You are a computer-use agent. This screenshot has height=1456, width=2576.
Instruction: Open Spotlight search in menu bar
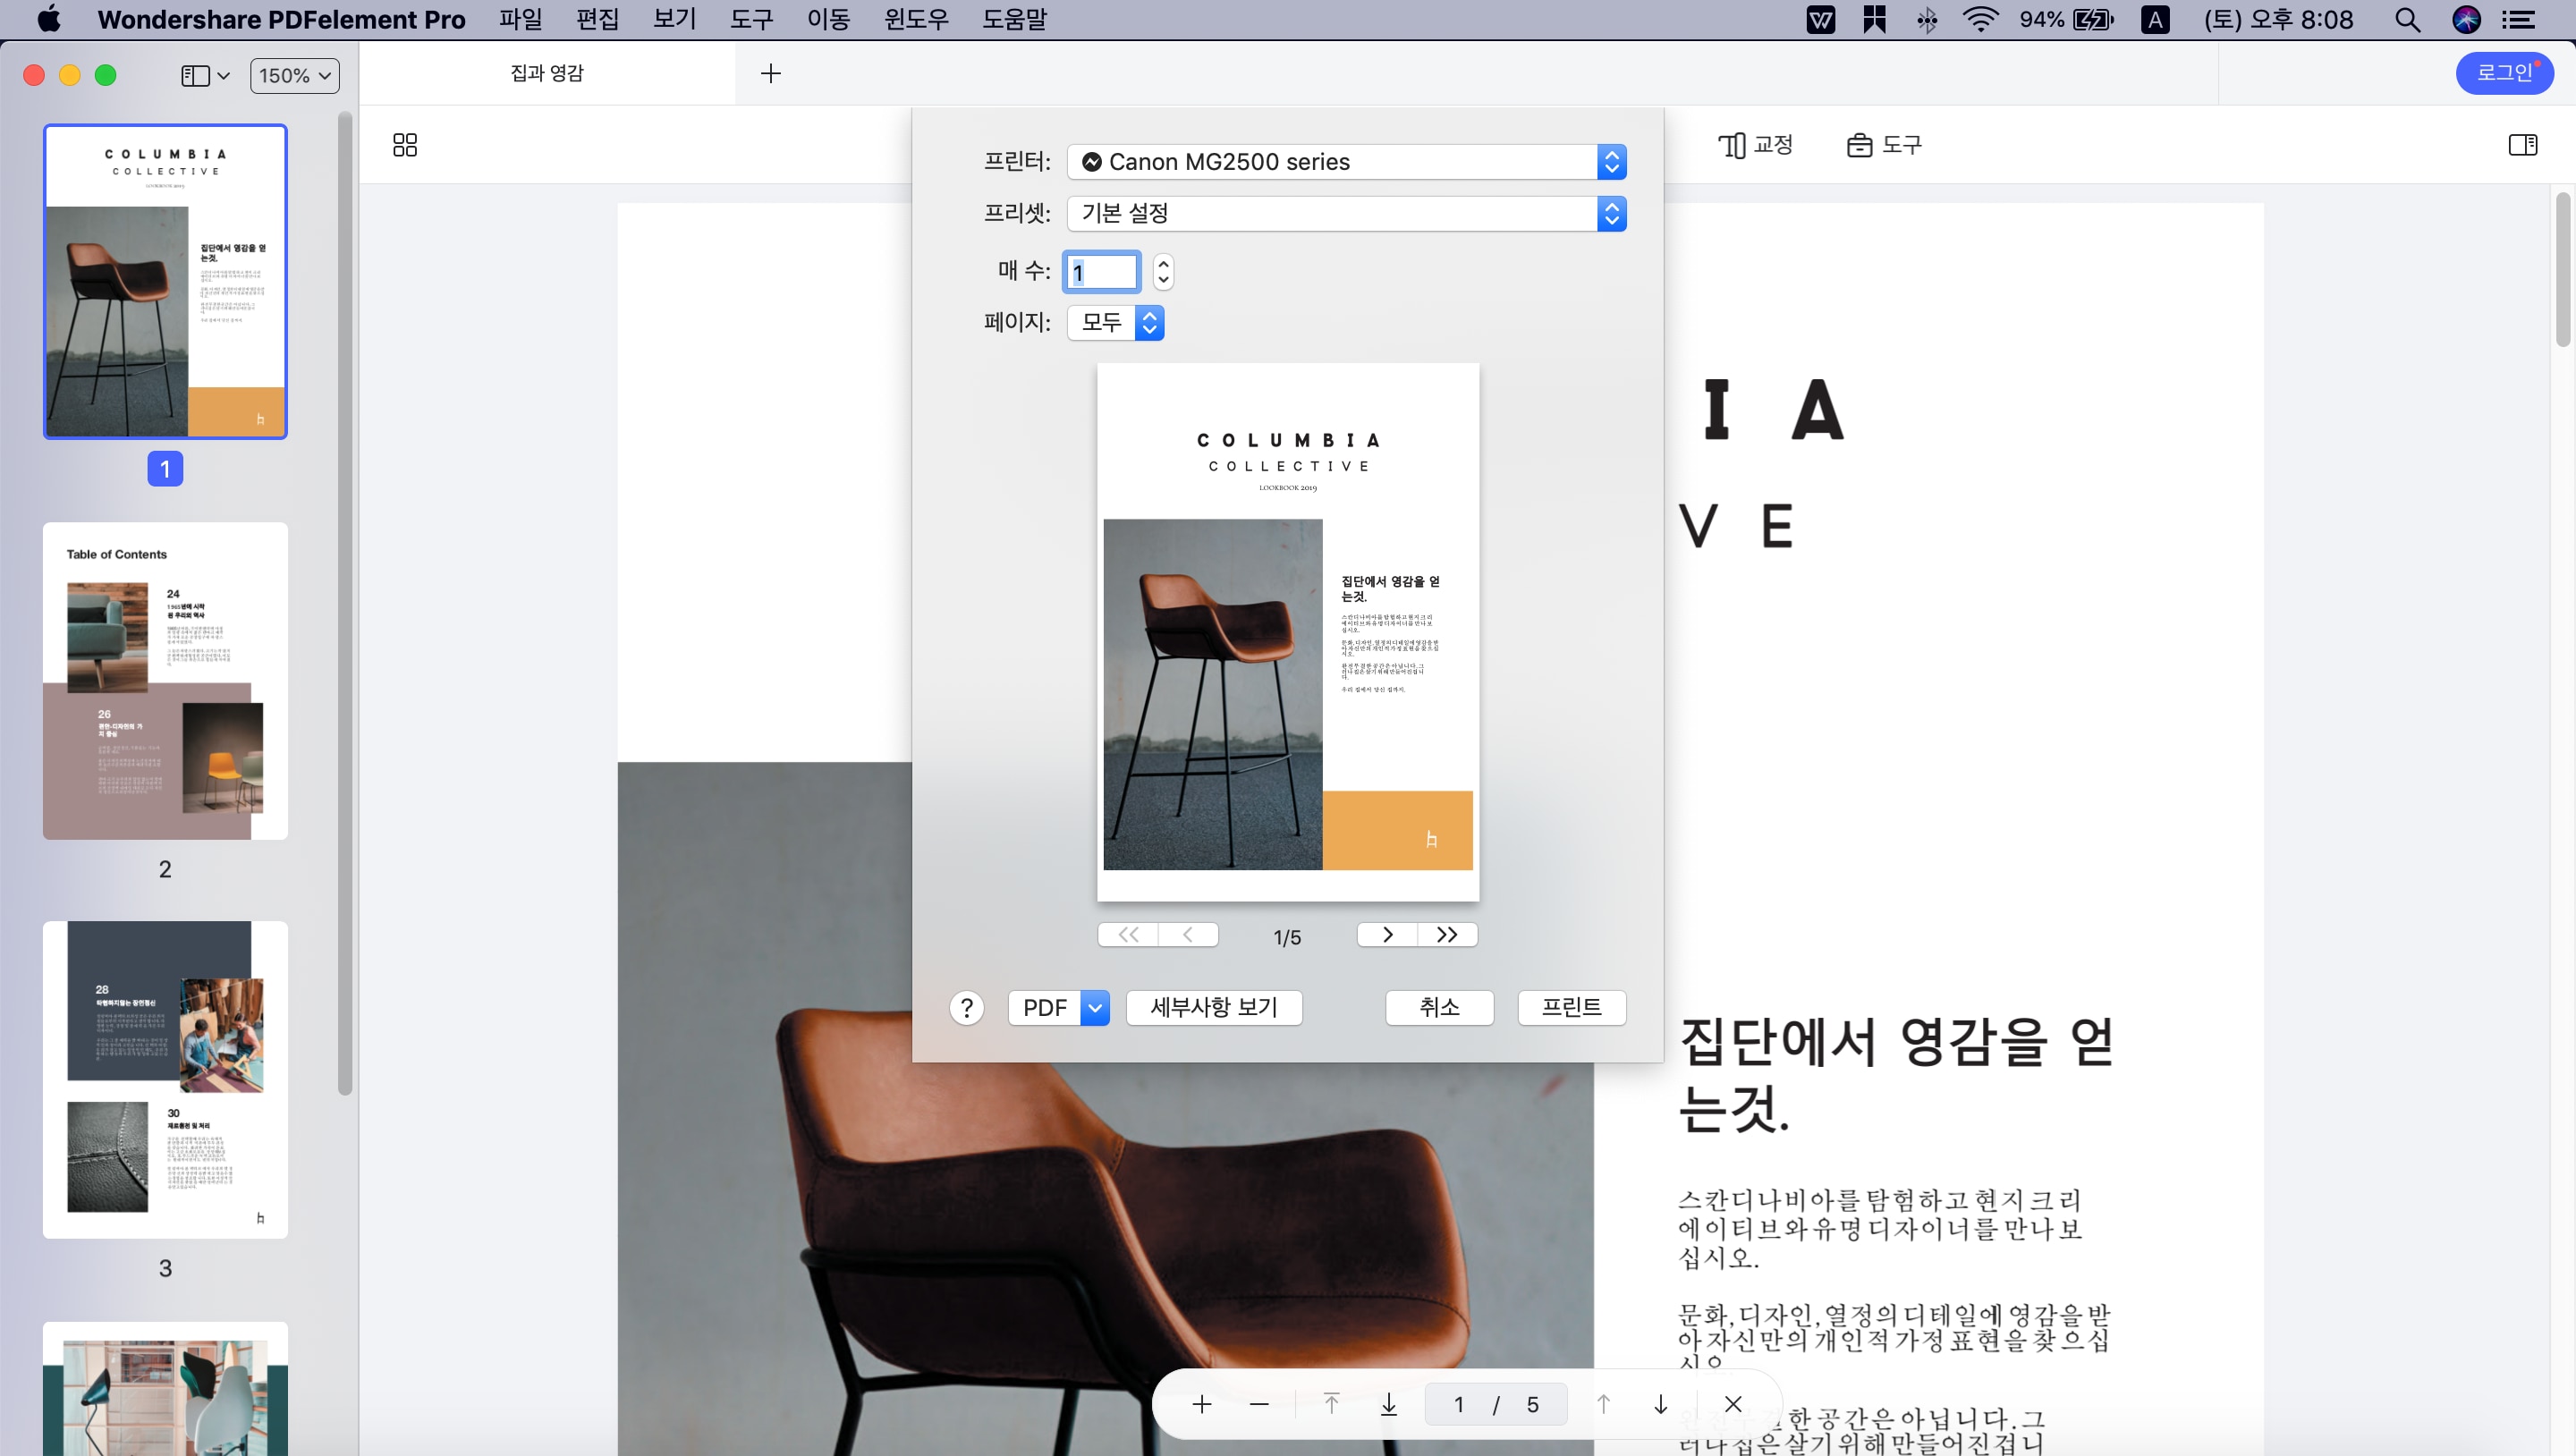coord(2408,19)
